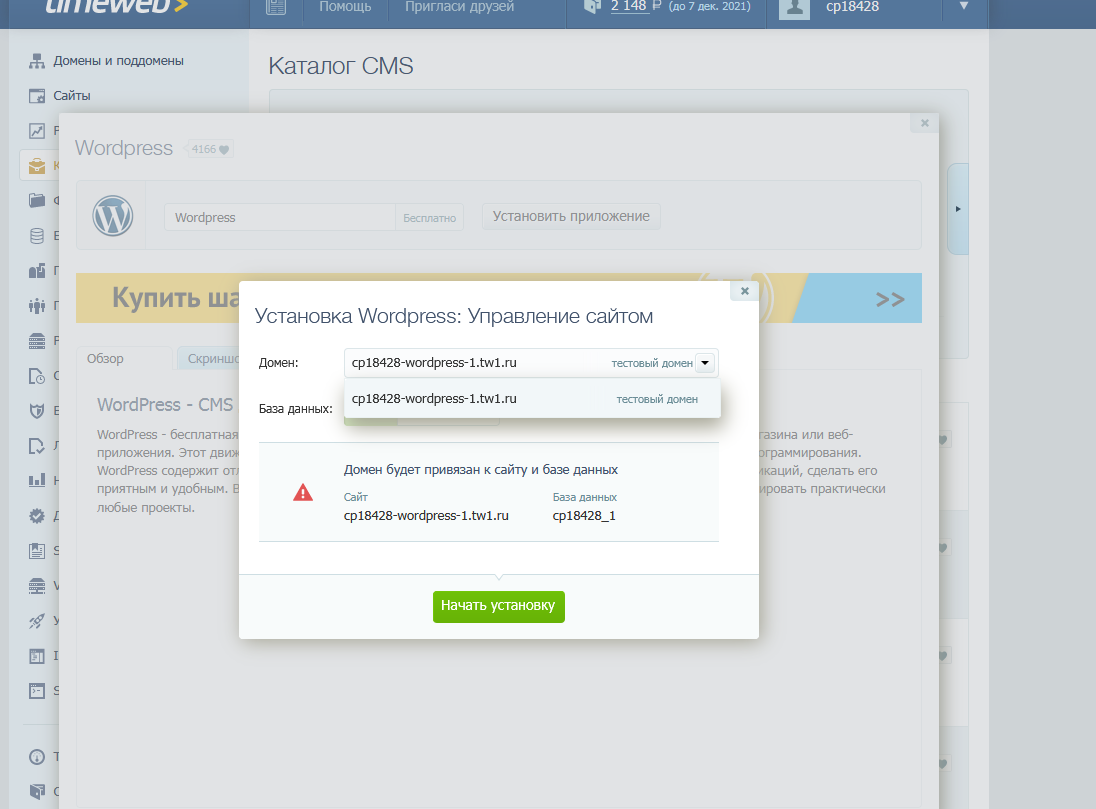Click the cp18428_1 database name
This screenshot has height=809, width=1096.
pos(584,516)
